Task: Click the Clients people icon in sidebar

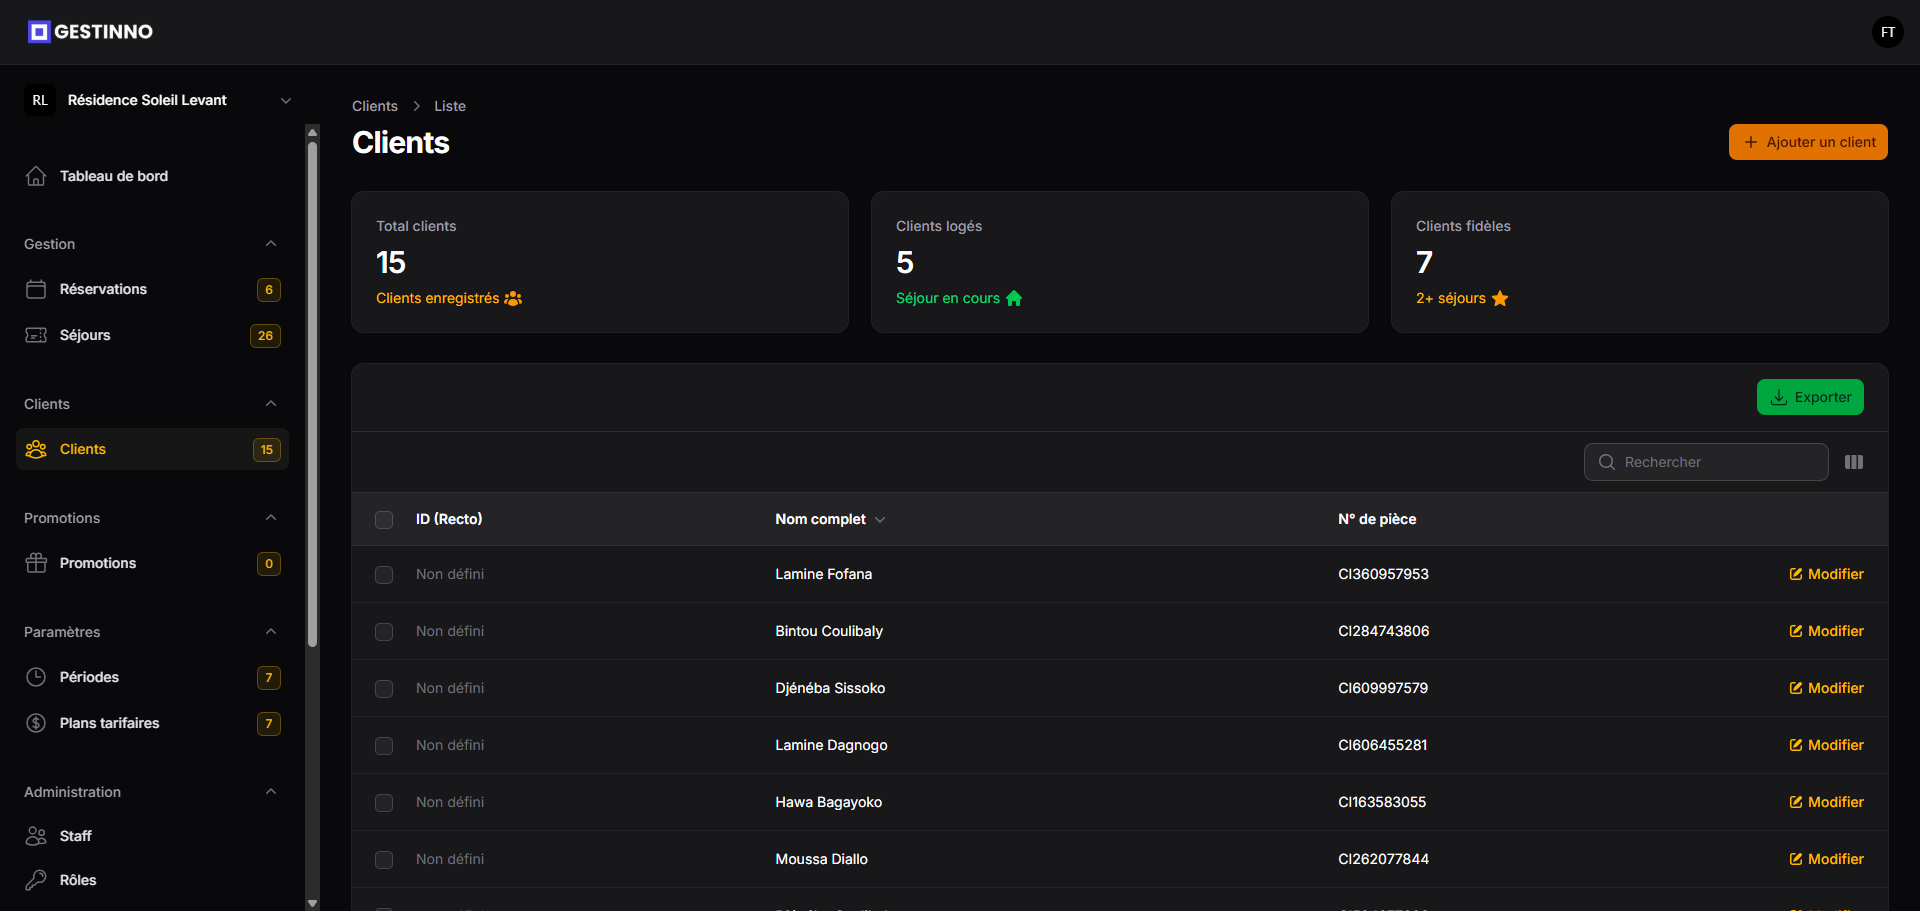Action: pos(36,449)
